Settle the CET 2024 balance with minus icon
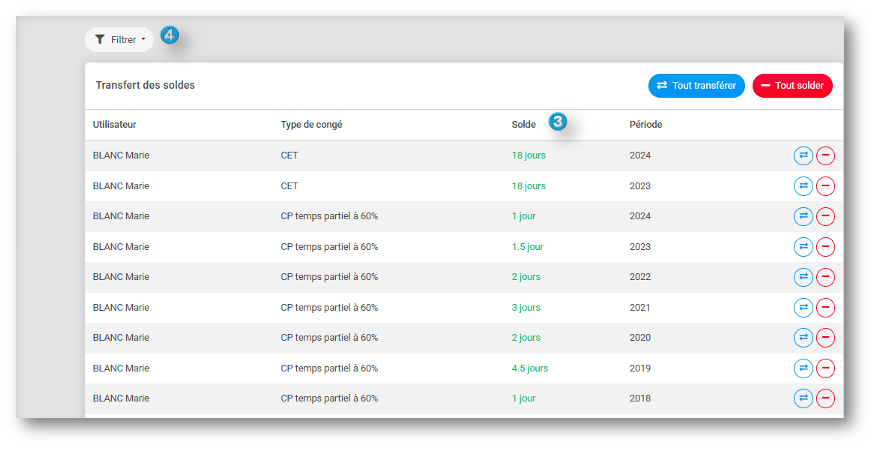875x449 pixels. (x=825, y=156)
